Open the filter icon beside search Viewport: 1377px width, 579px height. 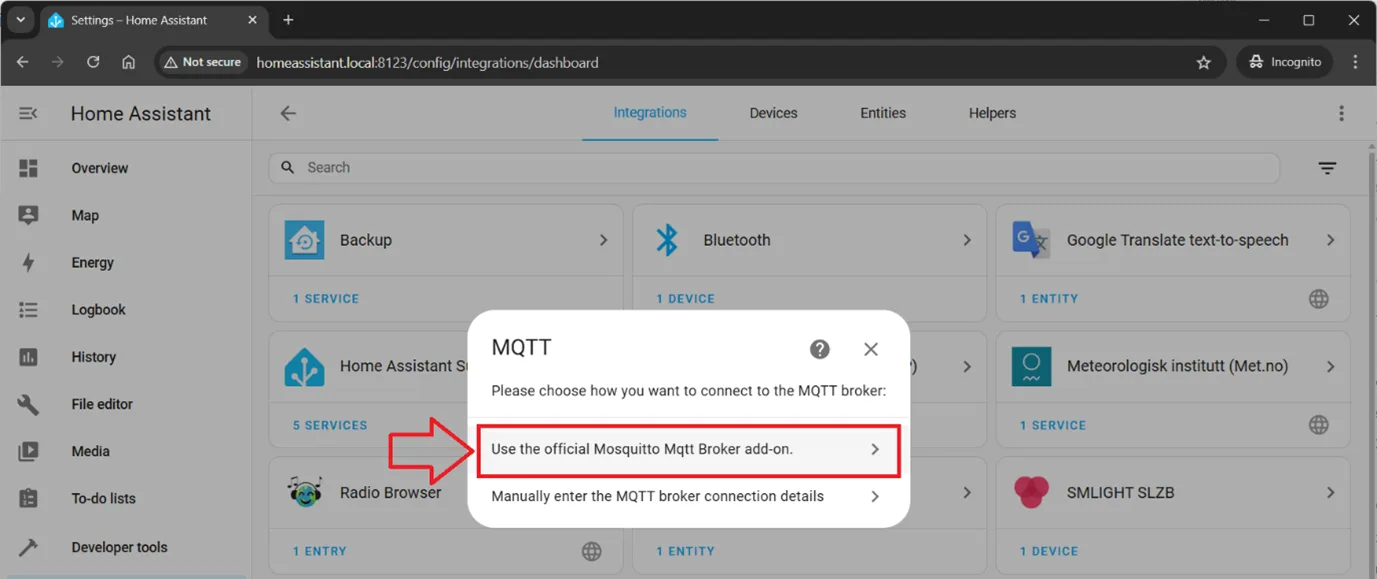pyautogui.click(x=1327, y=168)
